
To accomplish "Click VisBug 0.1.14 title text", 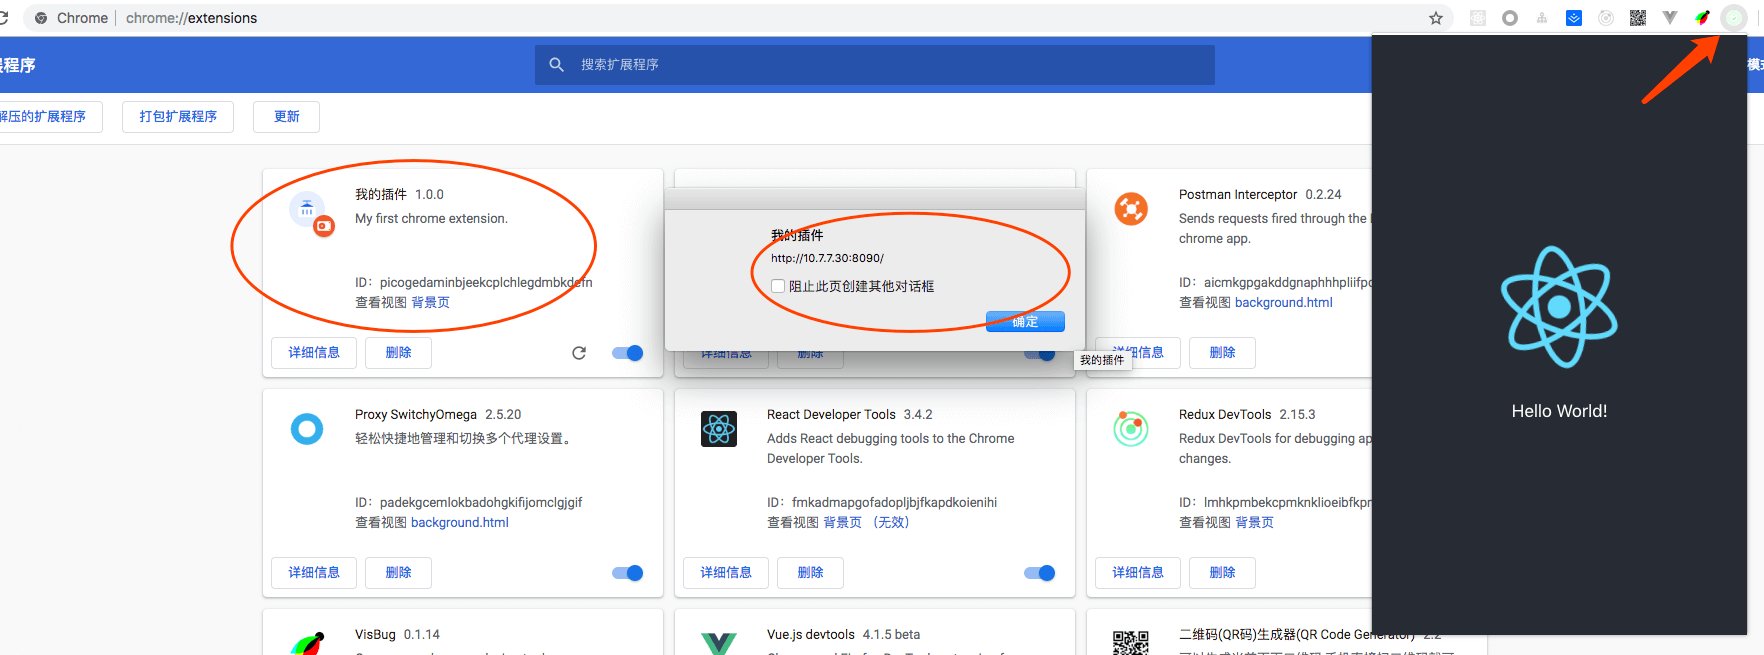I will [x=397, y=634].
